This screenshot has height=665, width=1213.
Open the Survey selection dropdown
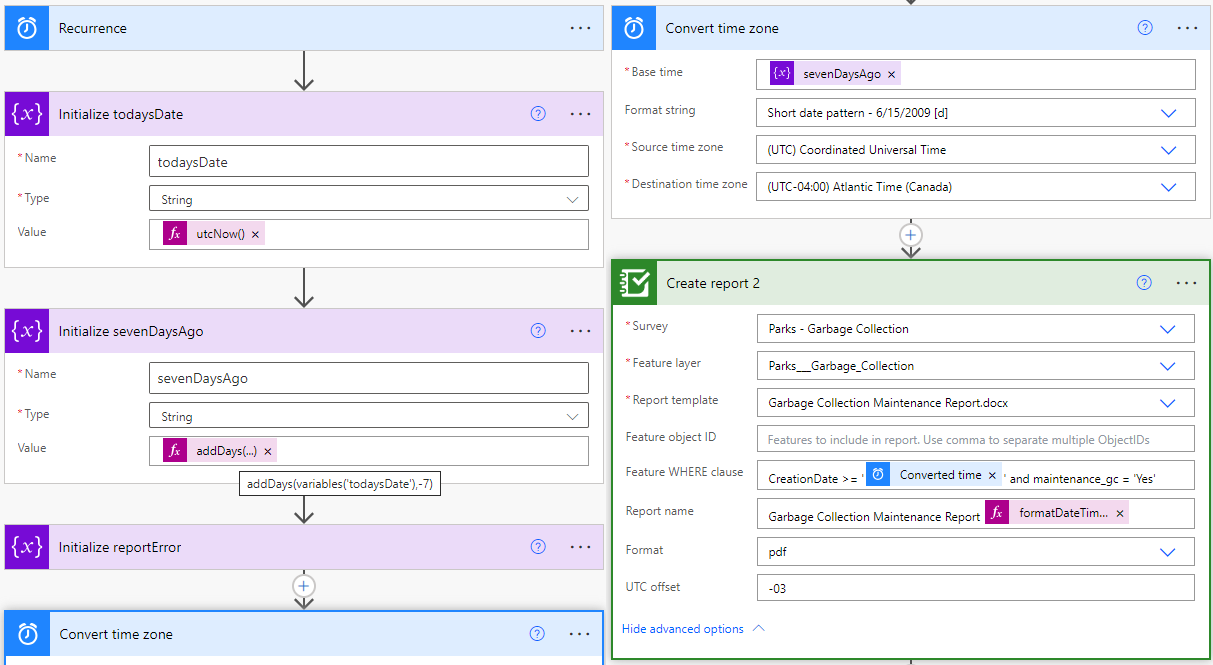tap(1167, 328)
